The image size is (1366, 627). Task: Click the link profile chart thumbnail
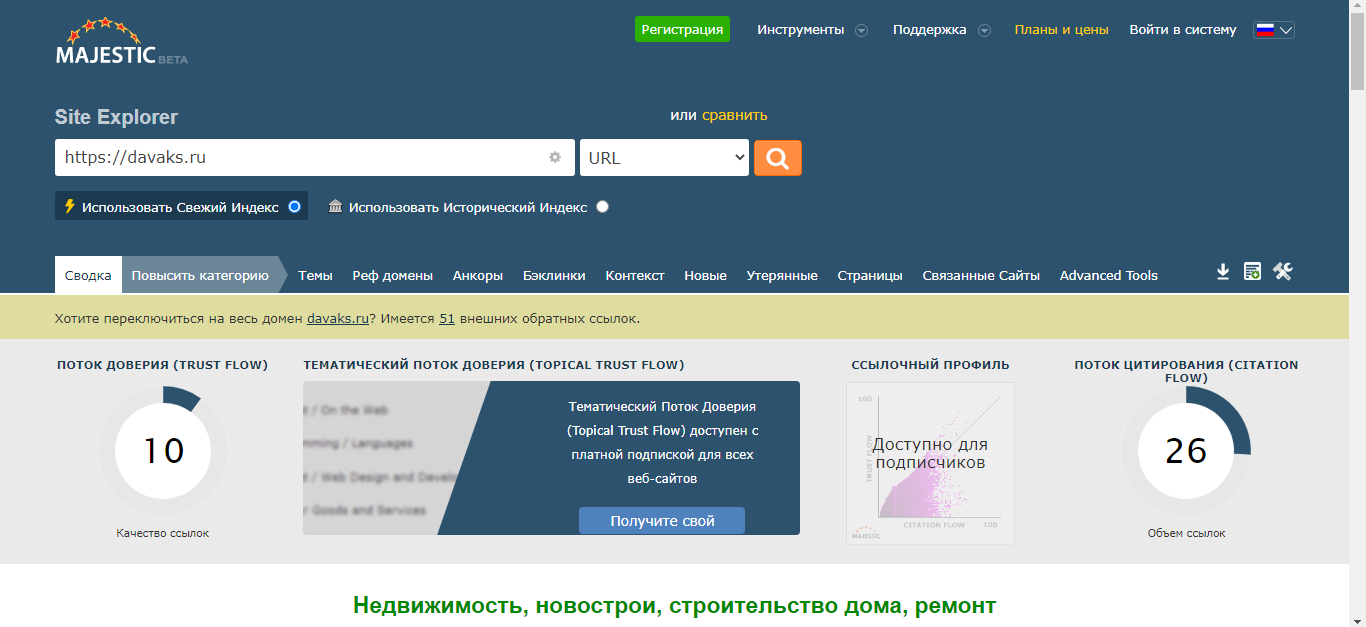point(930,463)
